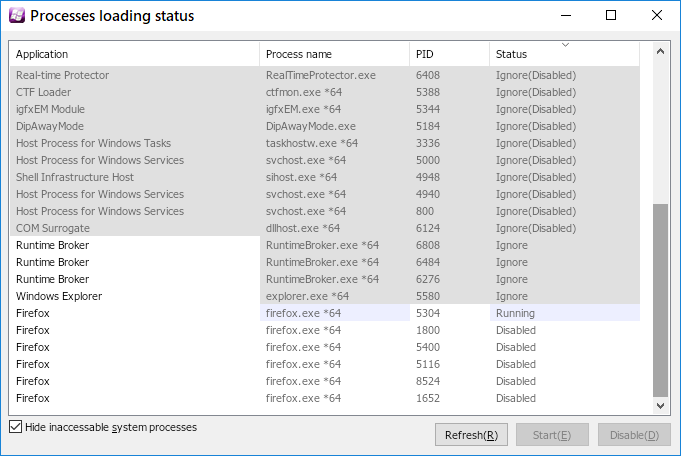Select the Firefox row with Running status
The width and height of the screenshot is (681, 456).
click(325, 313)
